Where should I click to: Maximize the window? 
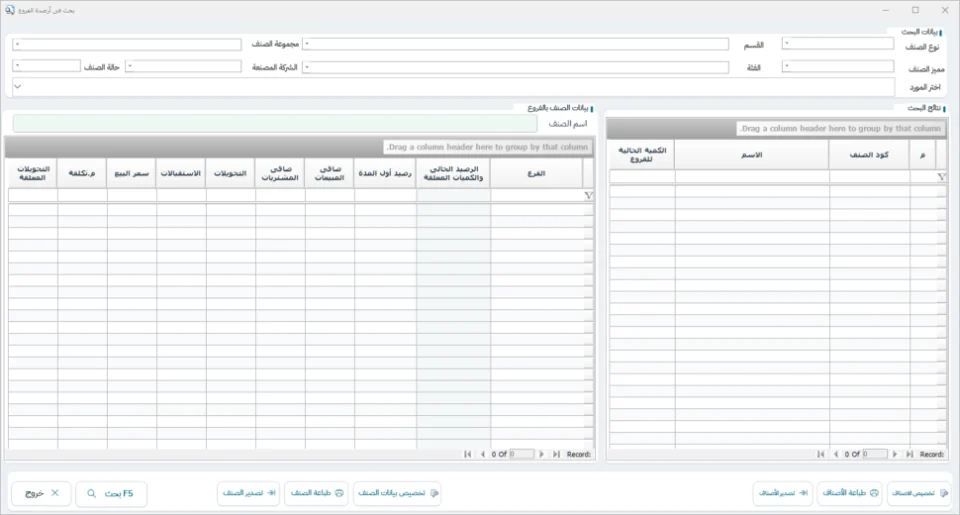click(x=915, y=10)
